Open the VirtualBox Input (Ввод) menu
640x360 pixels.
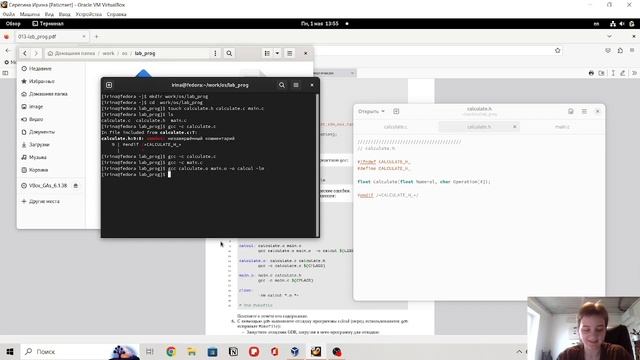[64, 14]
